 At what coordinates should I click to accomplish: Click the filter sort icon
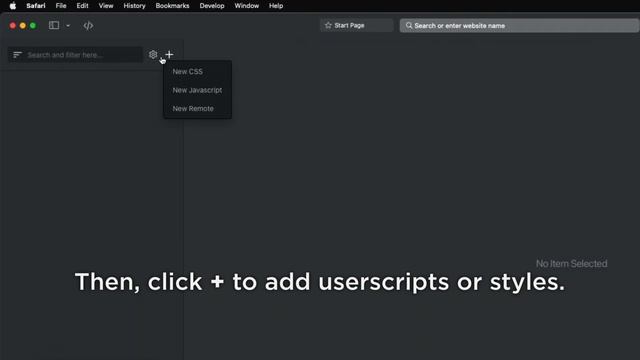17,55
